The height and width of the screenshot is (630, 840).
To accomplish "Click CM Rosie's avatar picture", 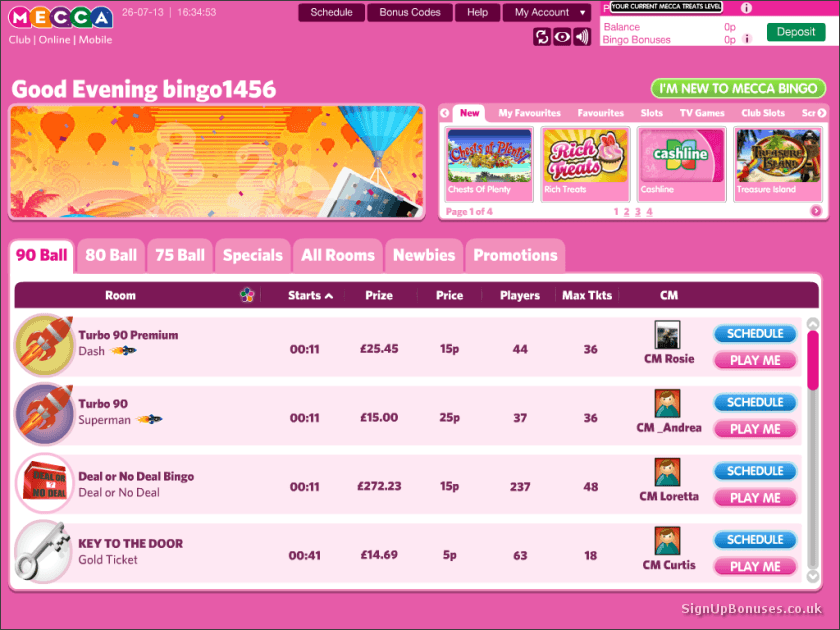I will (x=667, y=335).
